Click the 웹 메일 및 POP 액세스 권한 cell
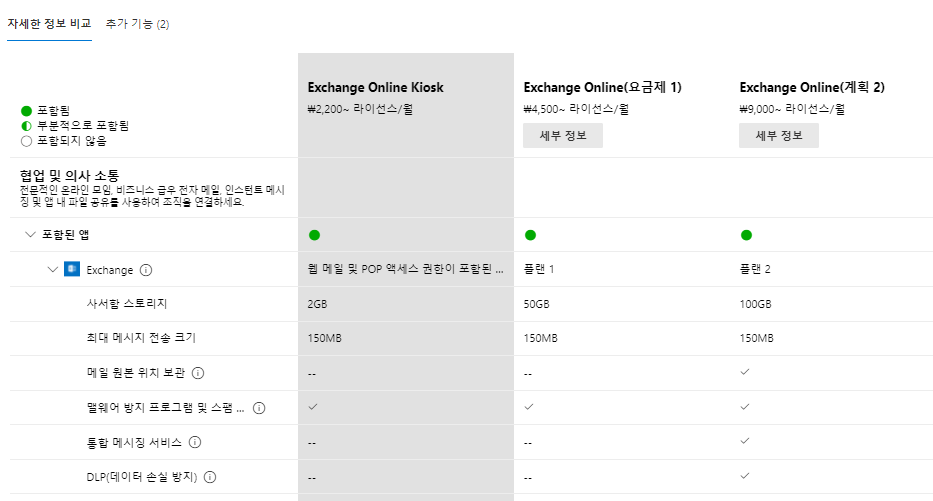Screen dimensions: 933x501 tap(406, 269)
